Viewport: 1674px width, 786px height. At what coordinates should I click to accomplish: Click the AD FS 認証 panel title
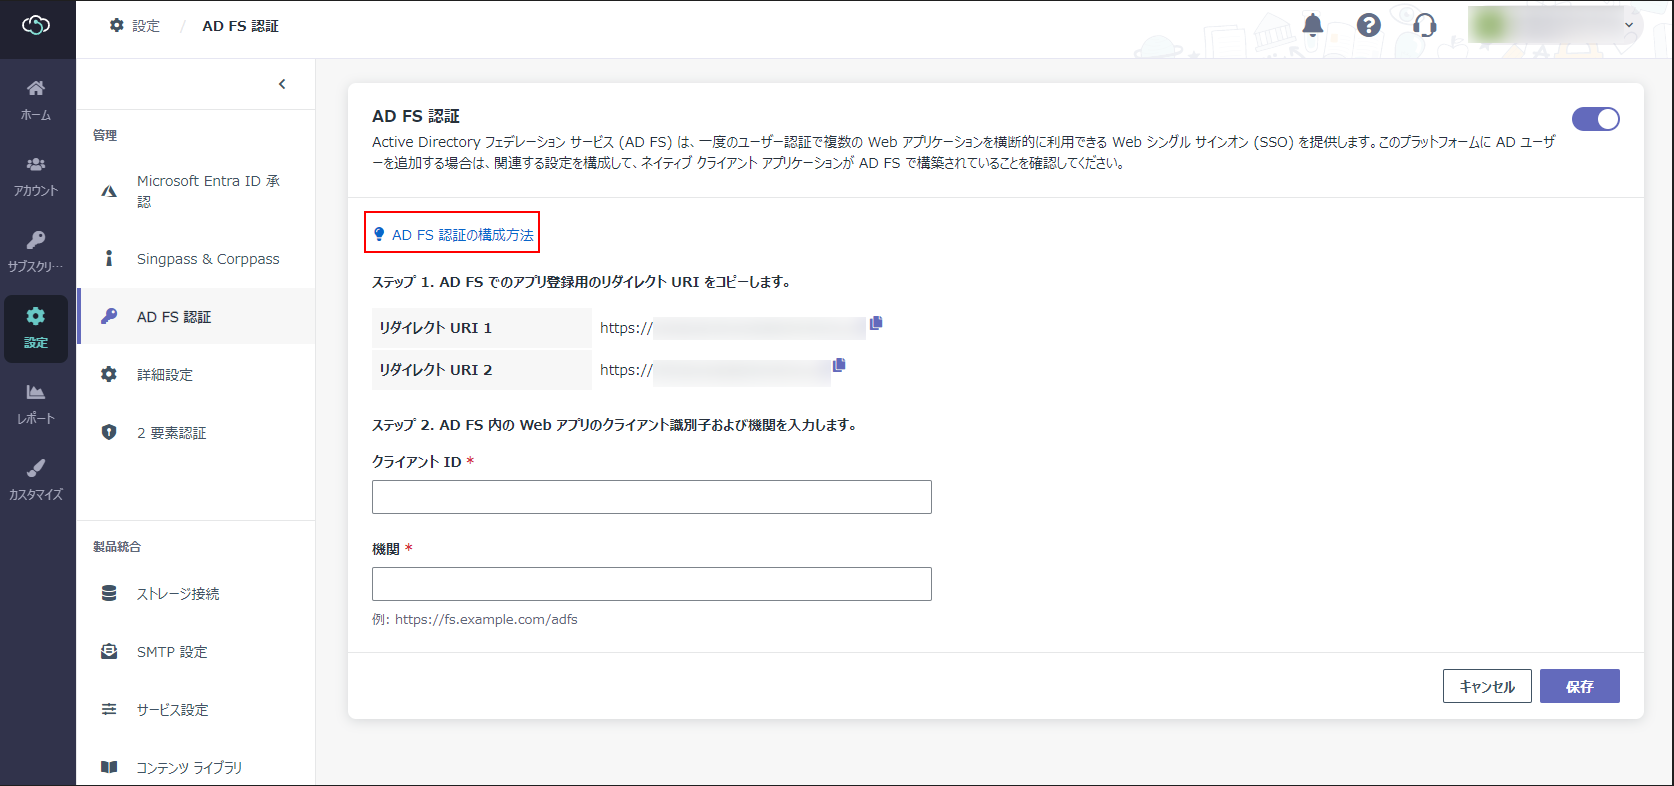[416, 116]
